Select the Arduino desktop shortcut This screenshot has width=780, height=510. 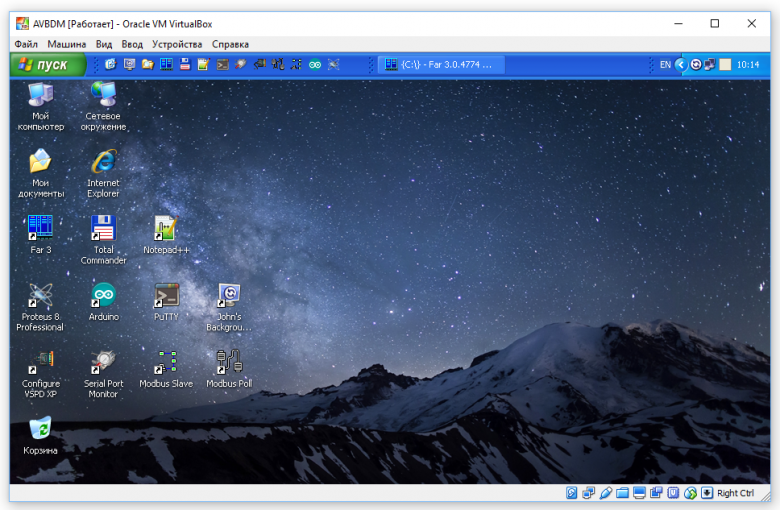click(103, 301)
